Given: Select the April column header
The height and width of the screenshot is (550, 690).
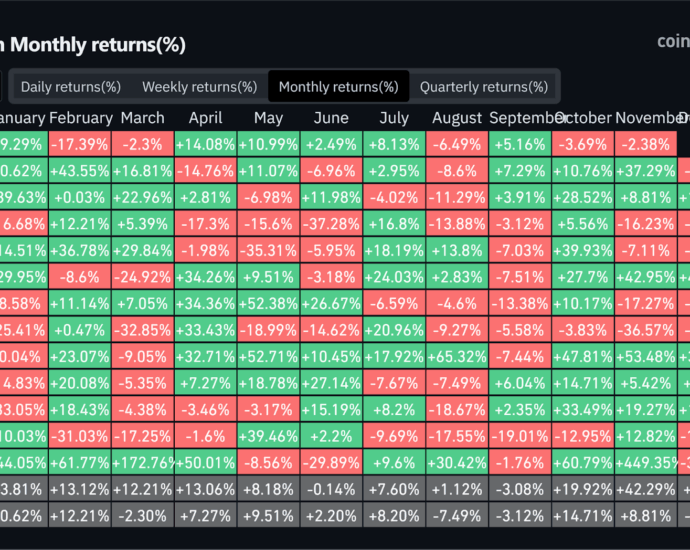Looking at the screenshot, I should coord(205,118).
